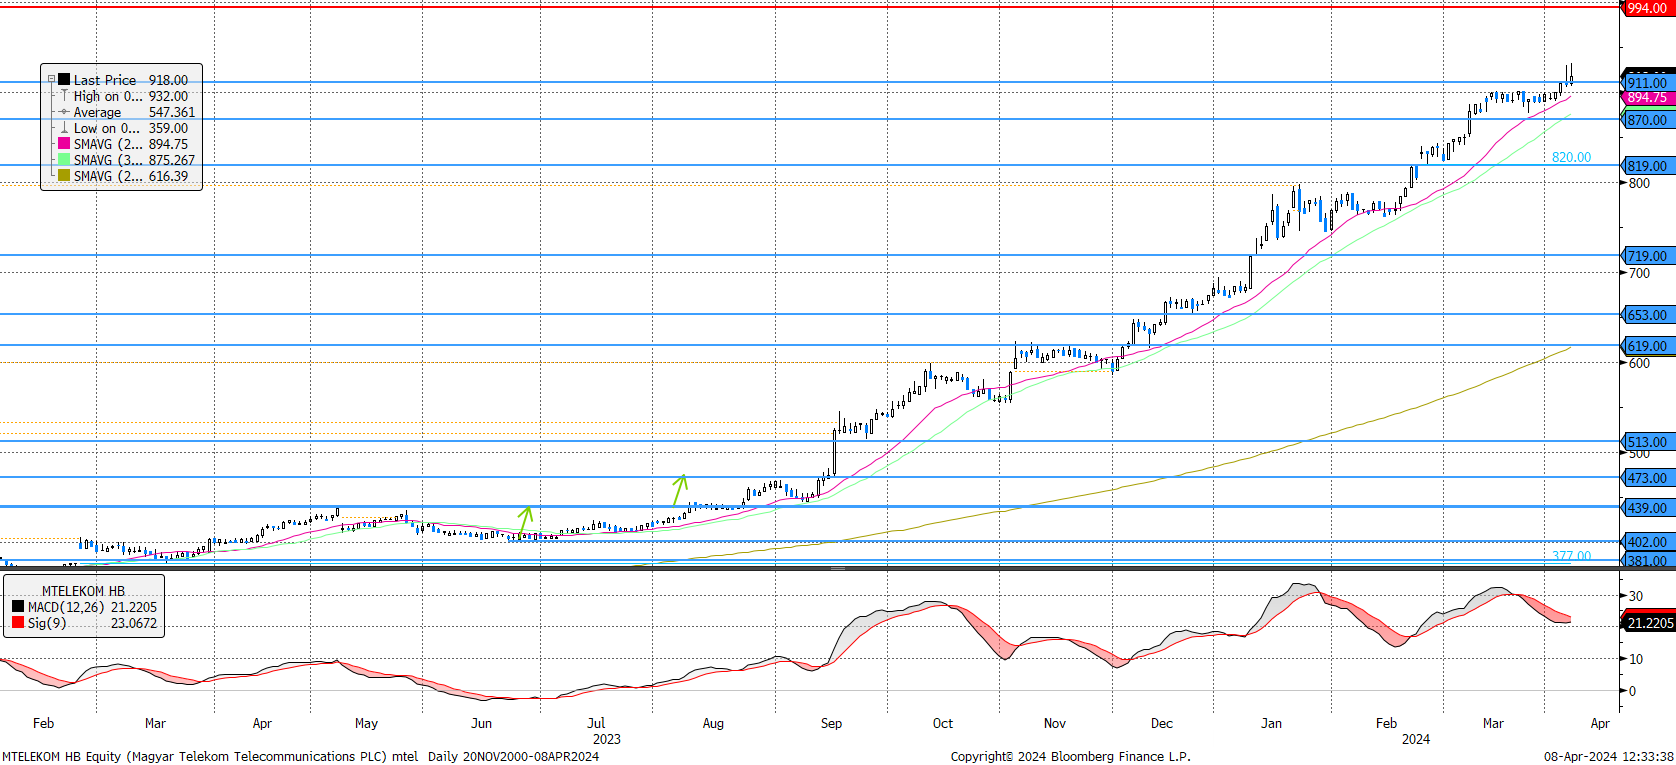Select the 'High on 0...' legend row
This screenshot has height=765, width=1676.
(x=121, y=96)
